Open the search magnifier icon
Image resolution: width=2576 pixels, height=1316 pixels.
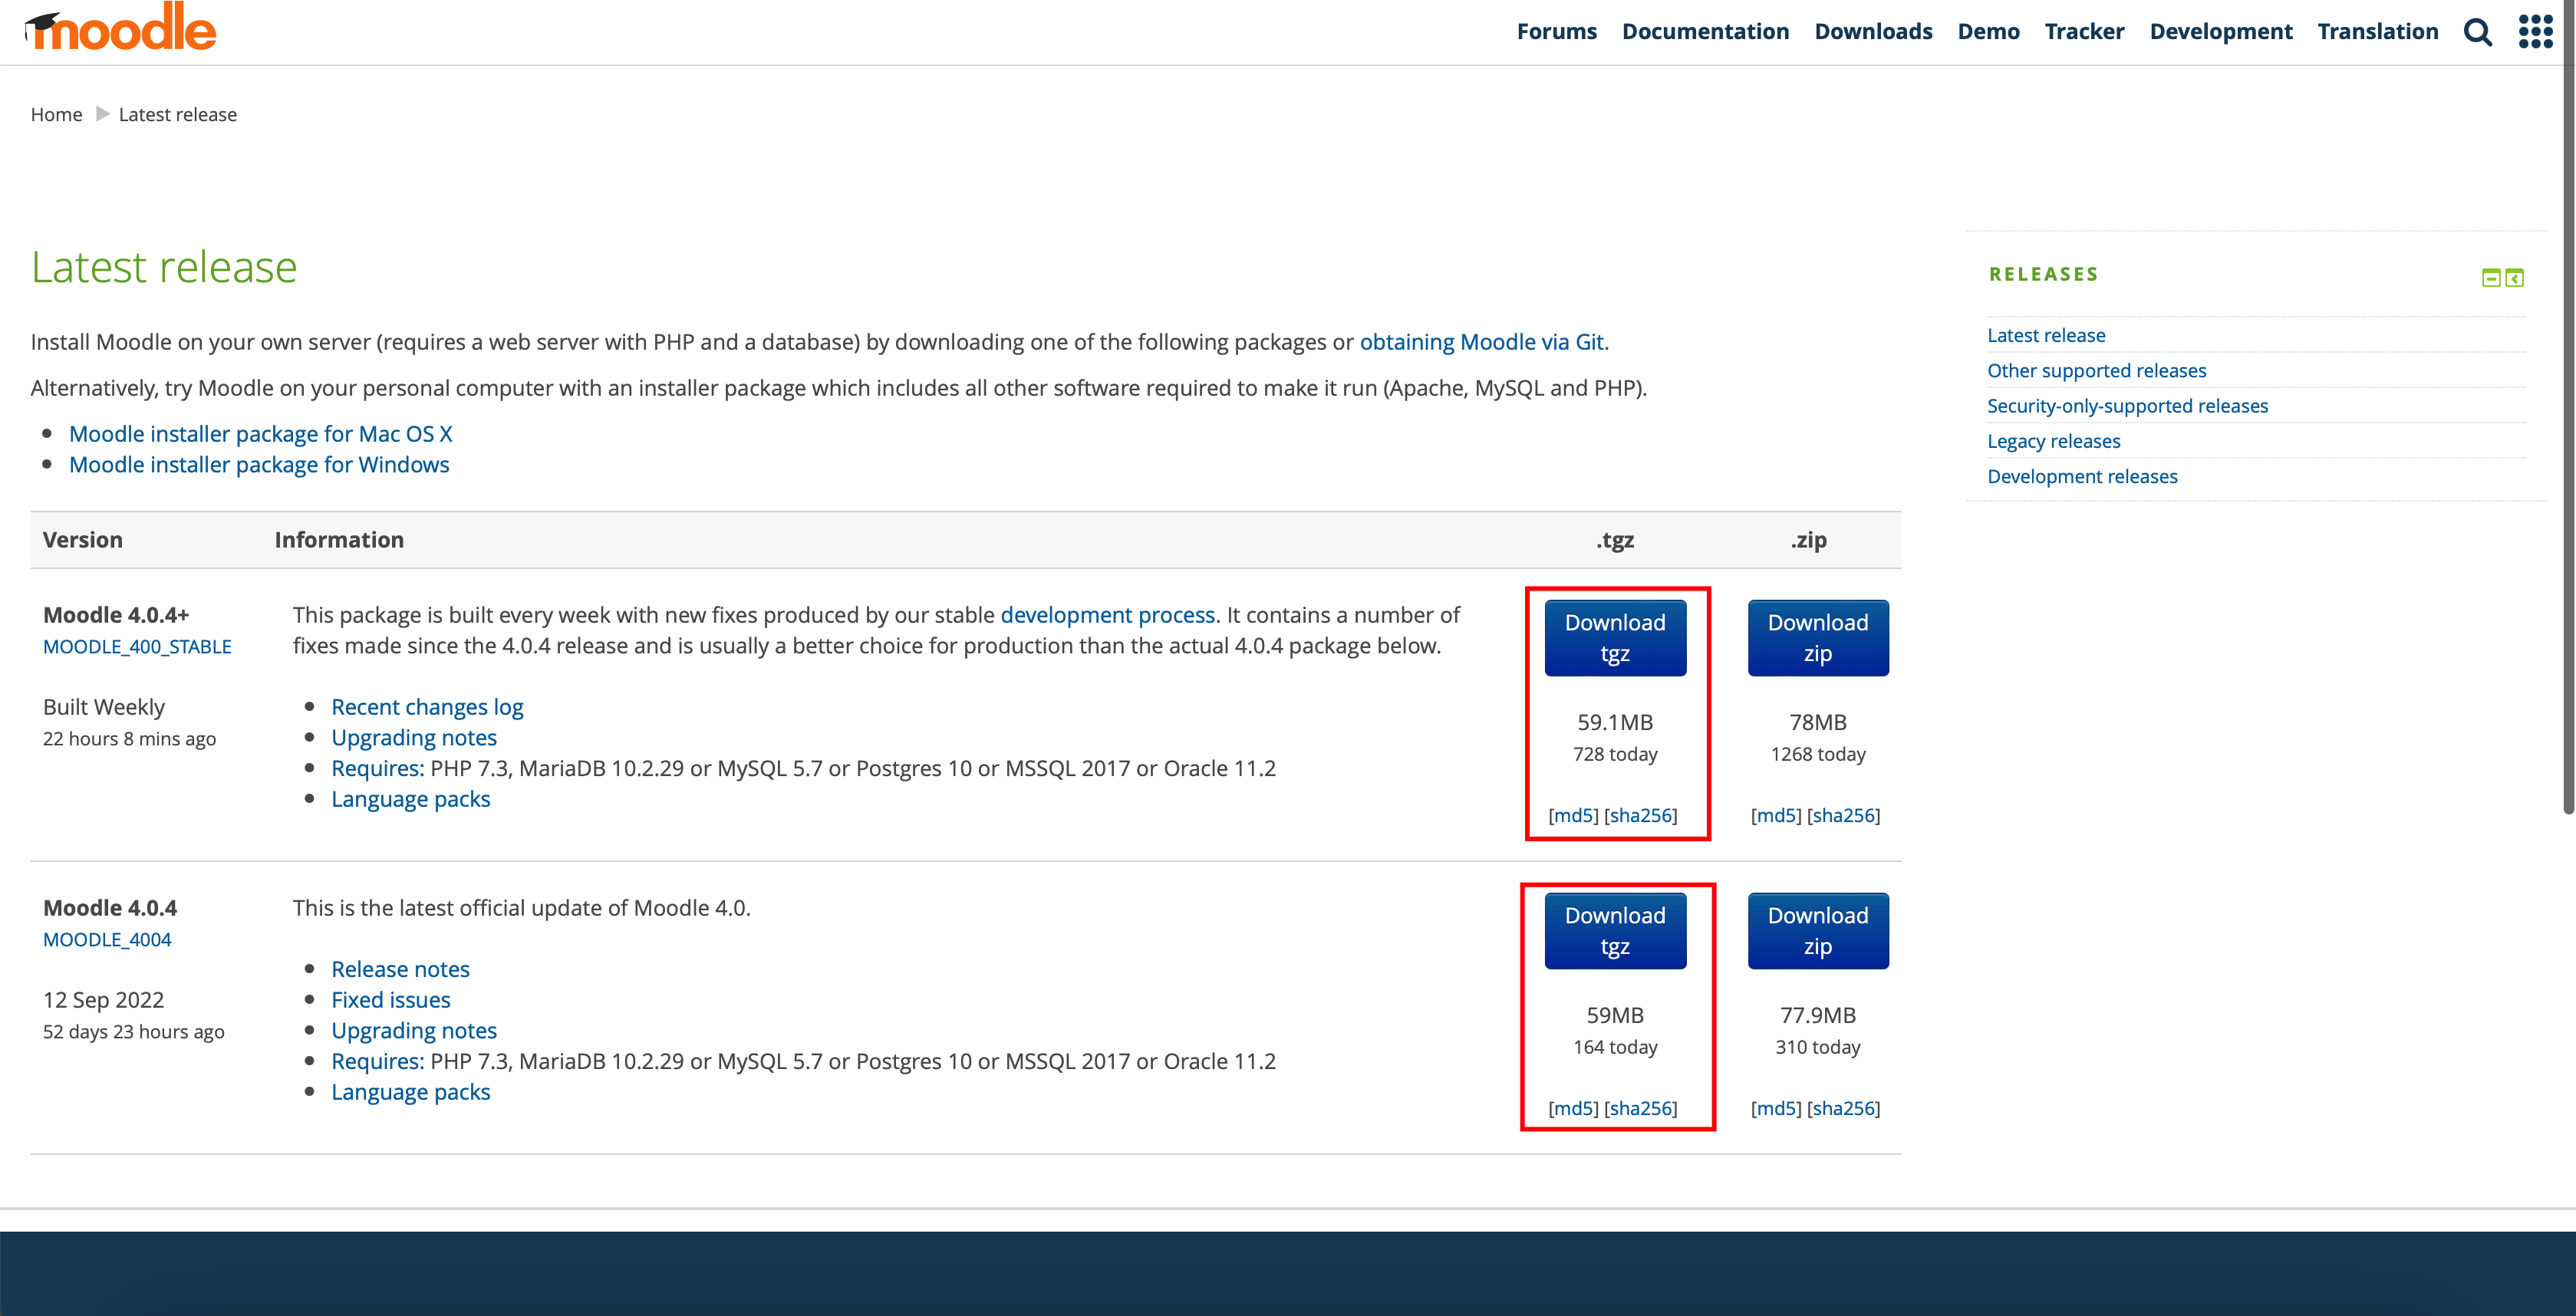pos(2477,32)
